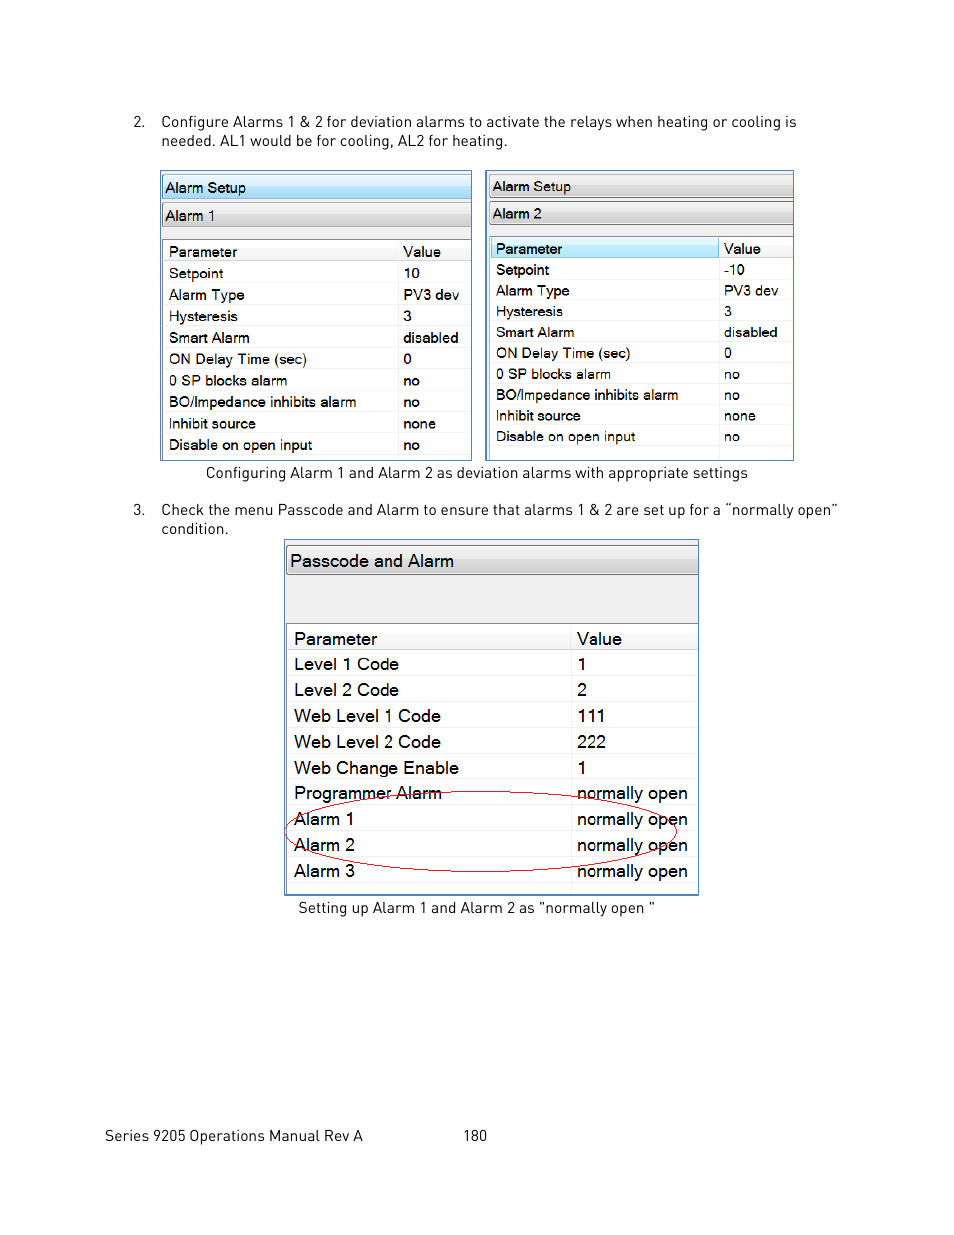Screen dimensions: 954x1235
Task: Click 0 SP blocks alarm in Alarm 2
Action: (553, 374)
